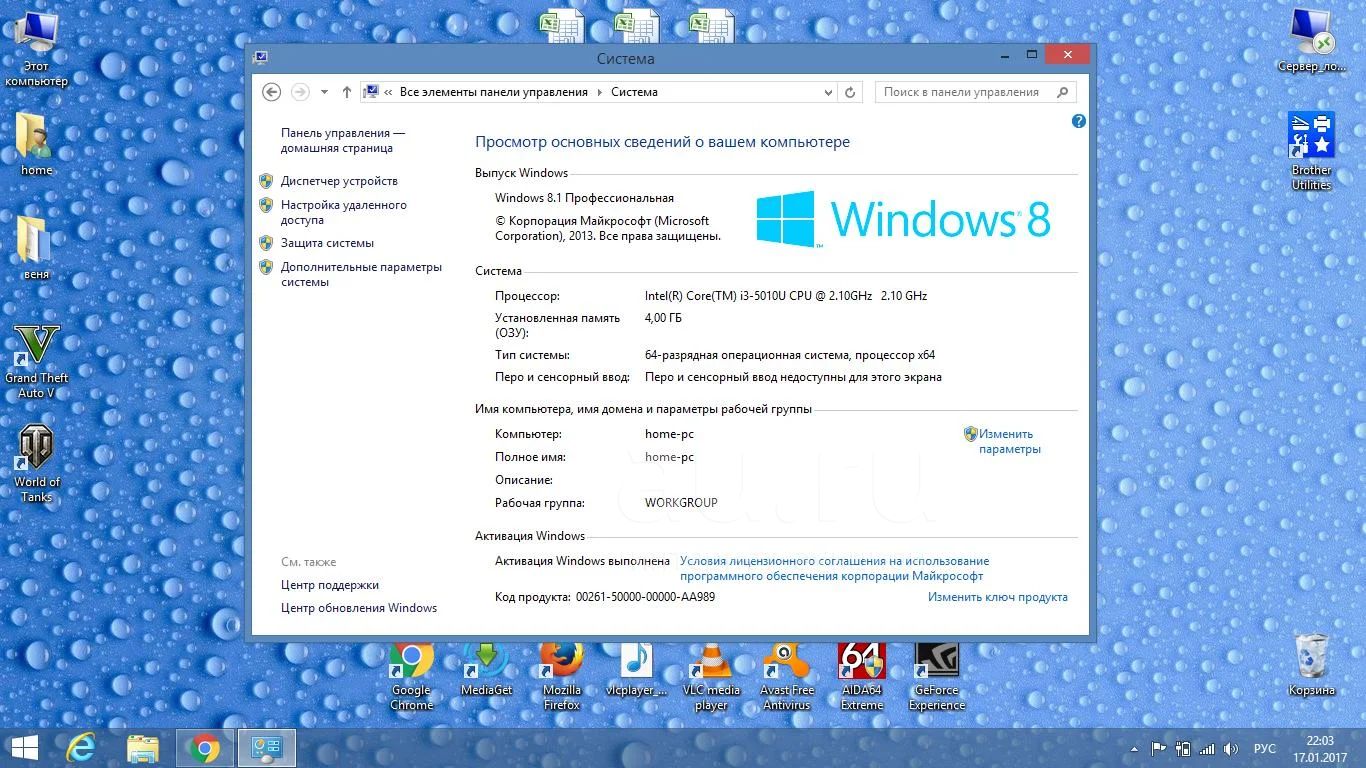1366x768 pixels.
Task: Open the Windows Start button
Action: (x=24, y=748)
